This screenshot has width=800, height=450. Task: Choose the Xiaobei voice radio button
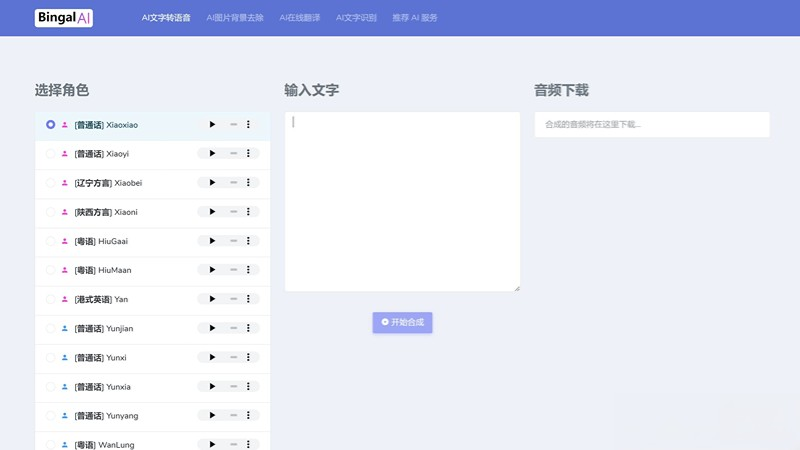(51, 183)
